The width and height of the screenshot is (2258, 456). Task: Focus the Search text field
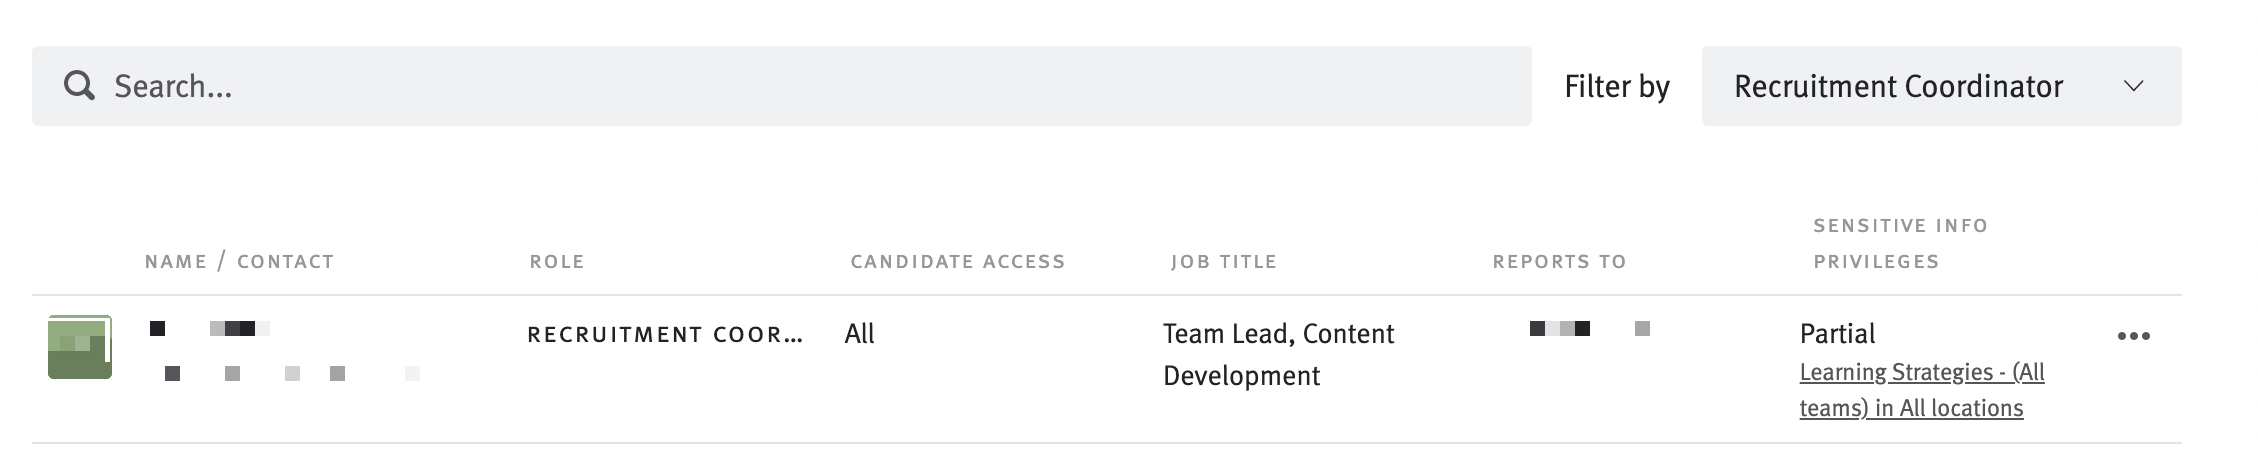click(800, 86)
